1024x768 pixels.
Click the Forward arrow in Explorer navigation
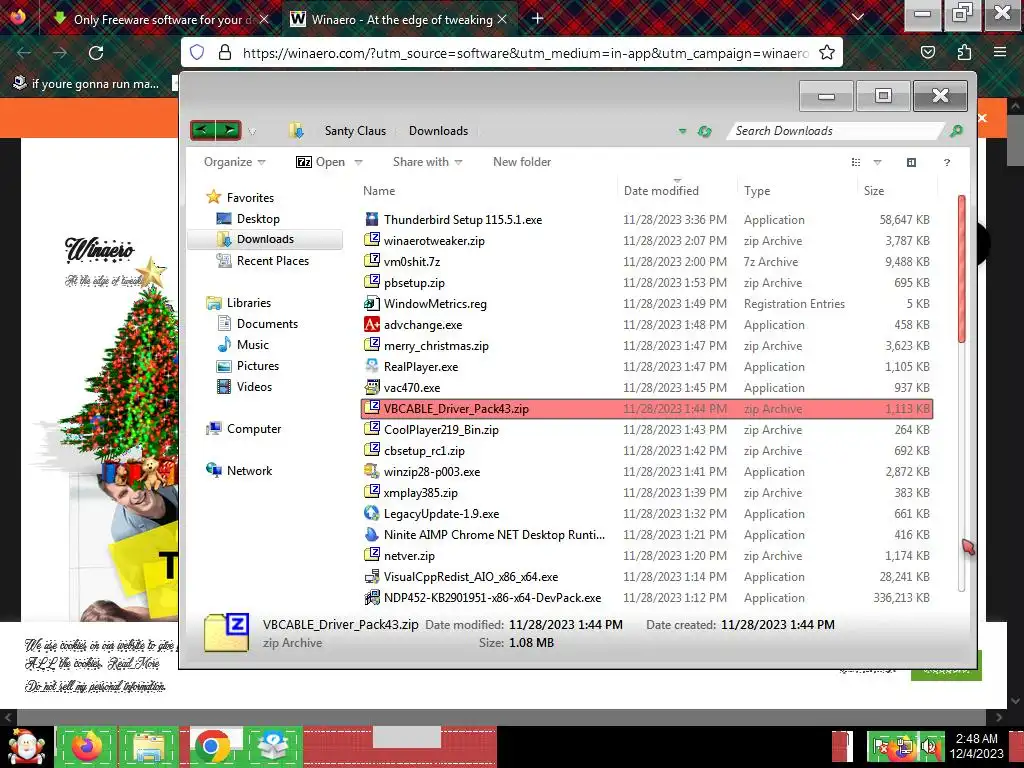[229, 131]
